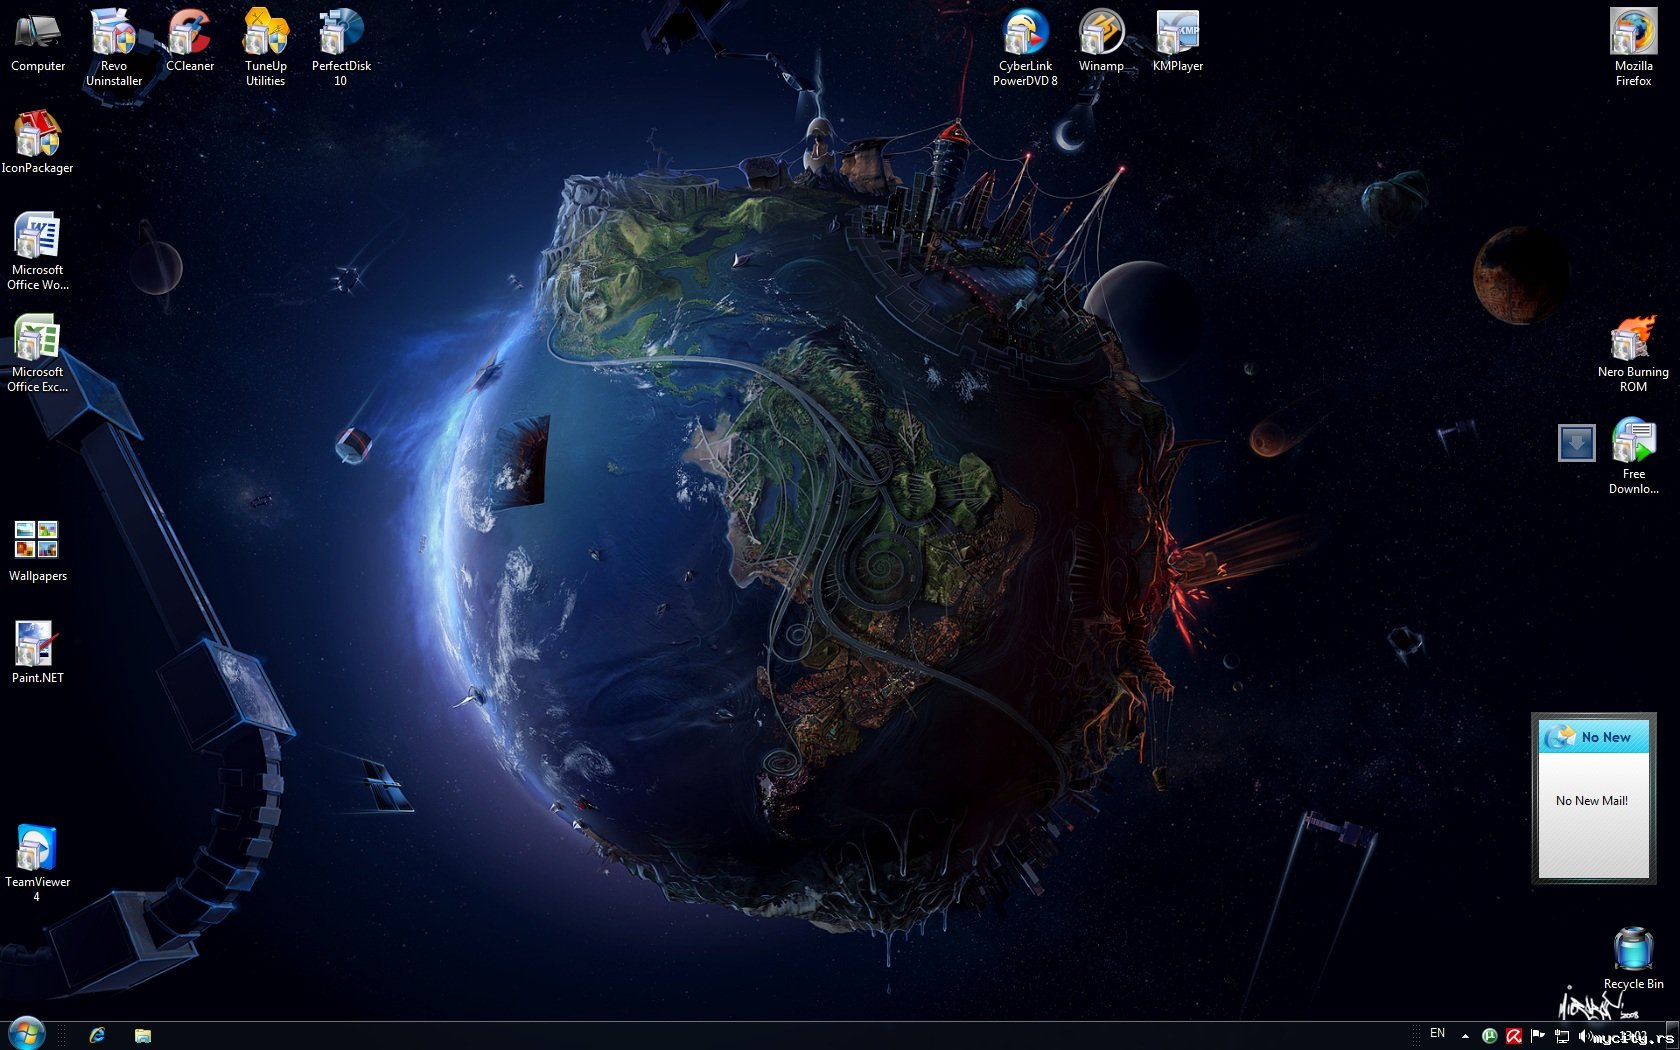This screenshot has height=1050, width=1680.
Task: Open the uTorrent tray icon
Action: click(1489, 1036)
